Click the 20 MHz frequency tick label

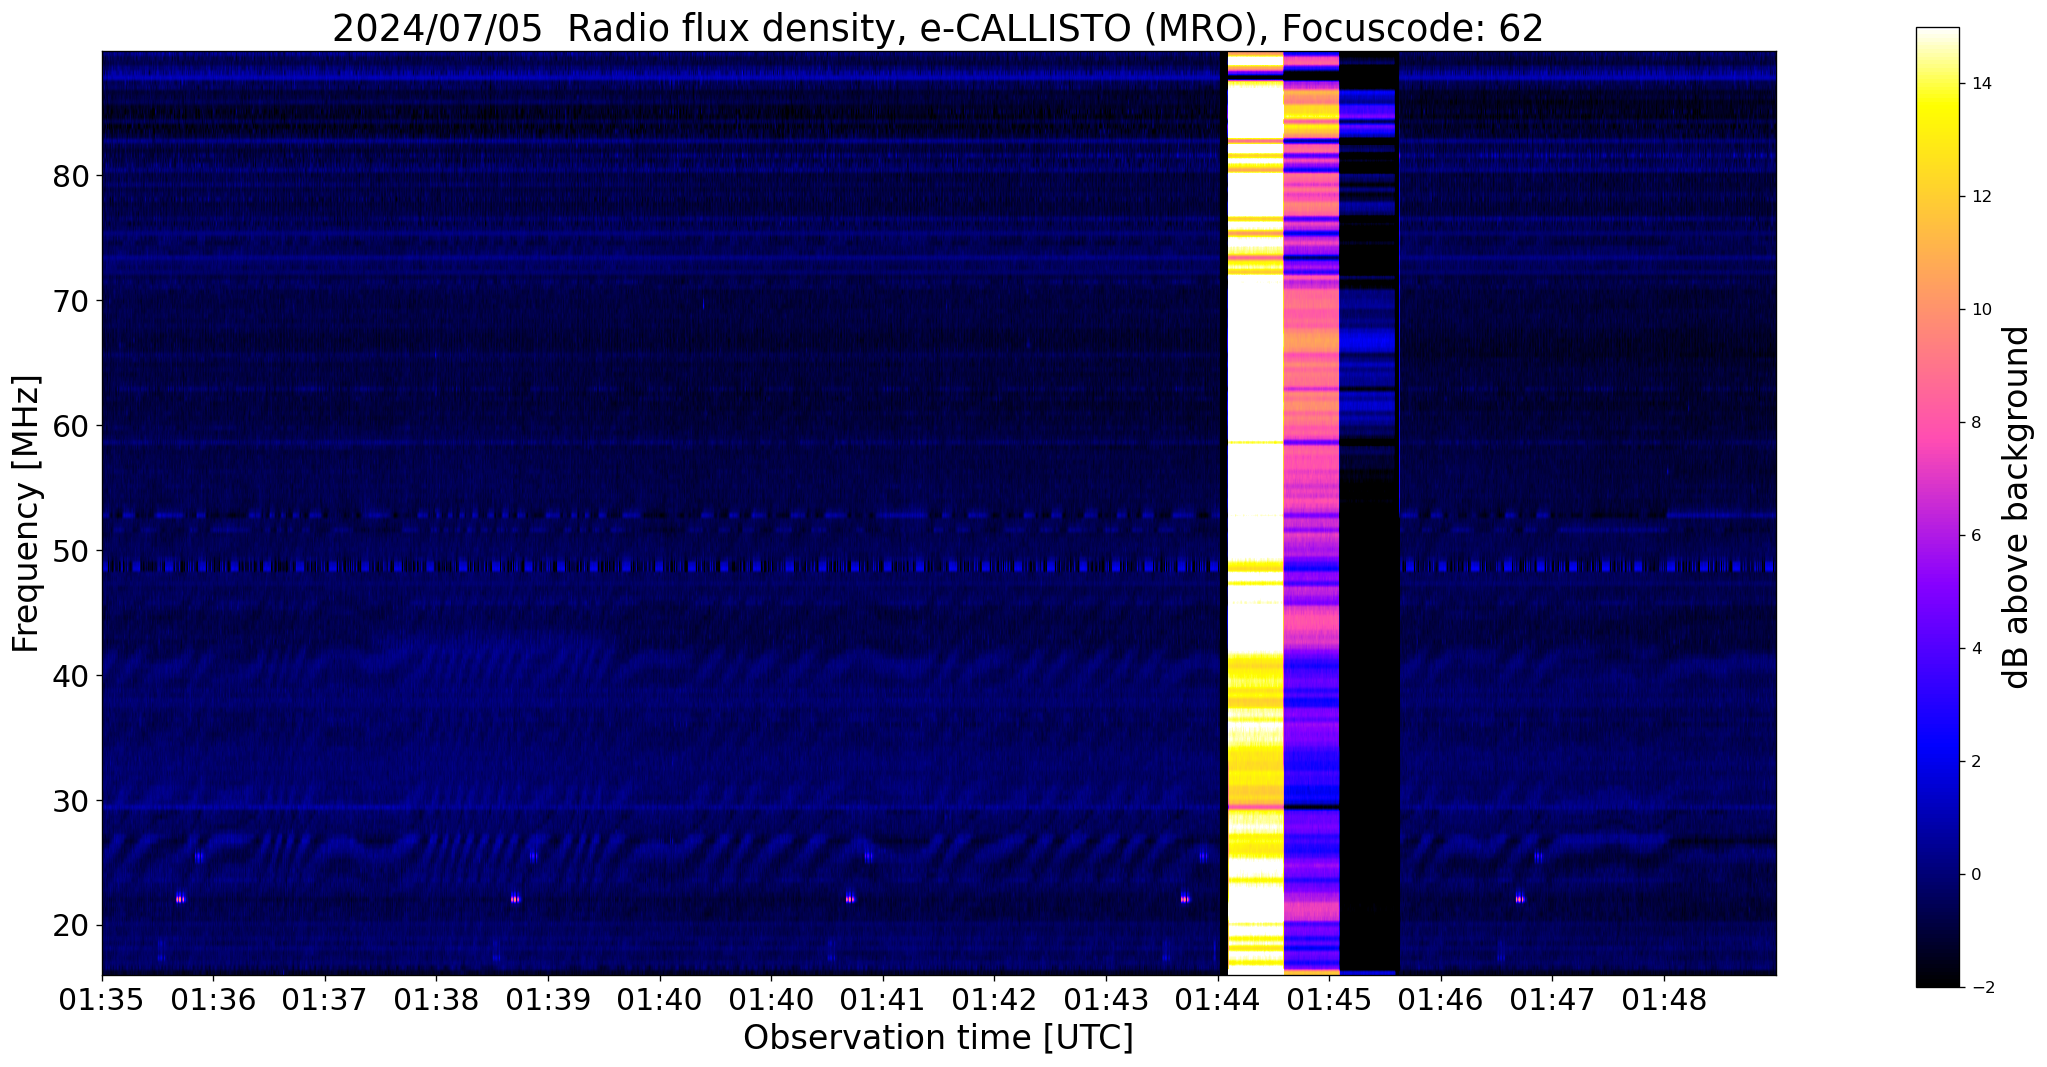coord(69,926)
